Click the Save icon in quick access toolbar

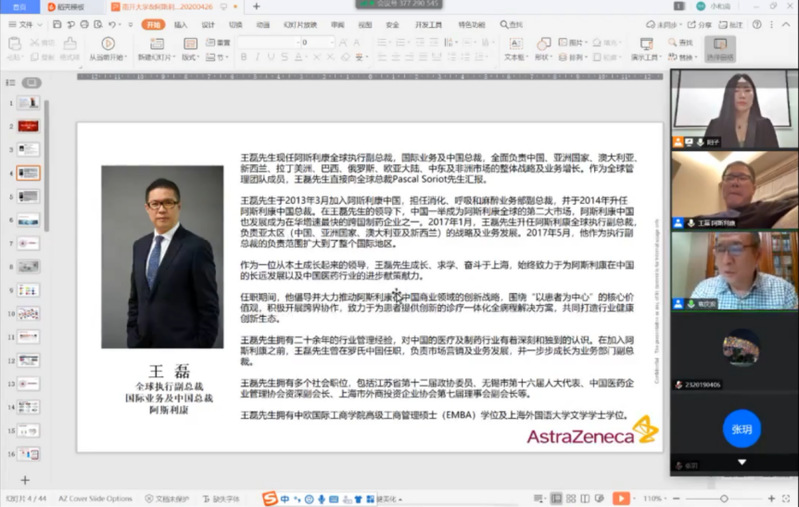click(57, 24)
